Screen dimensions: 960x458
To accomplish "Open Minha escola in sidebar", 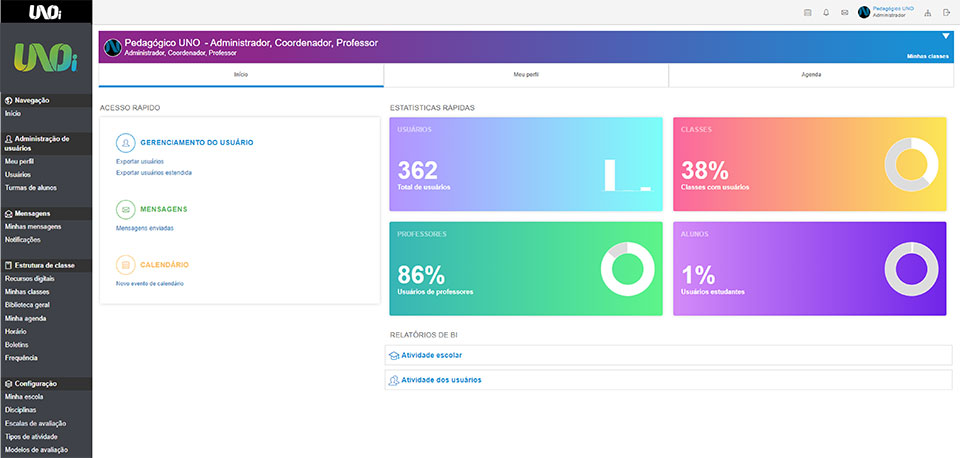I will click(x=24, y=397).
